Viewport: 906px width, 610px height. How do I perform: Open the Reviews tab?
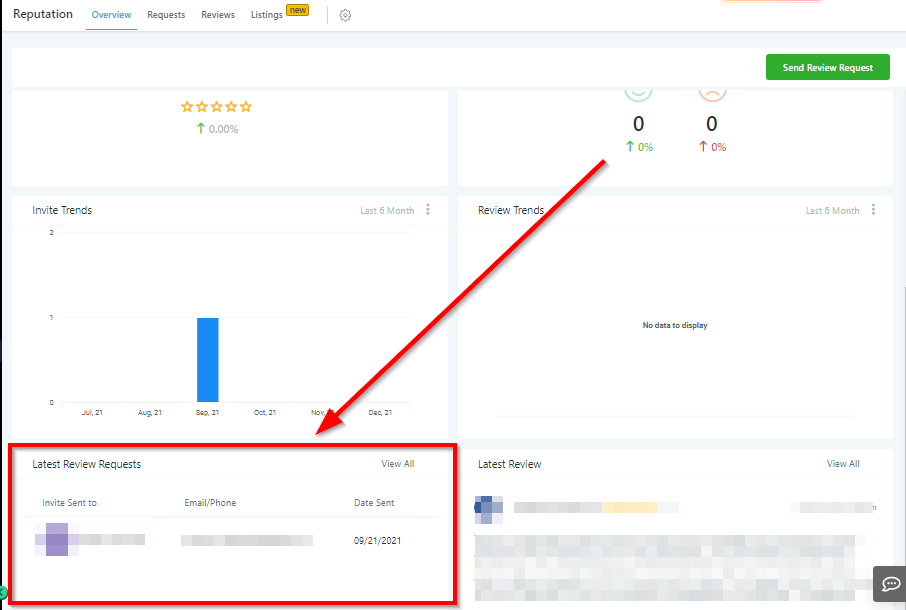pos(218,15)
